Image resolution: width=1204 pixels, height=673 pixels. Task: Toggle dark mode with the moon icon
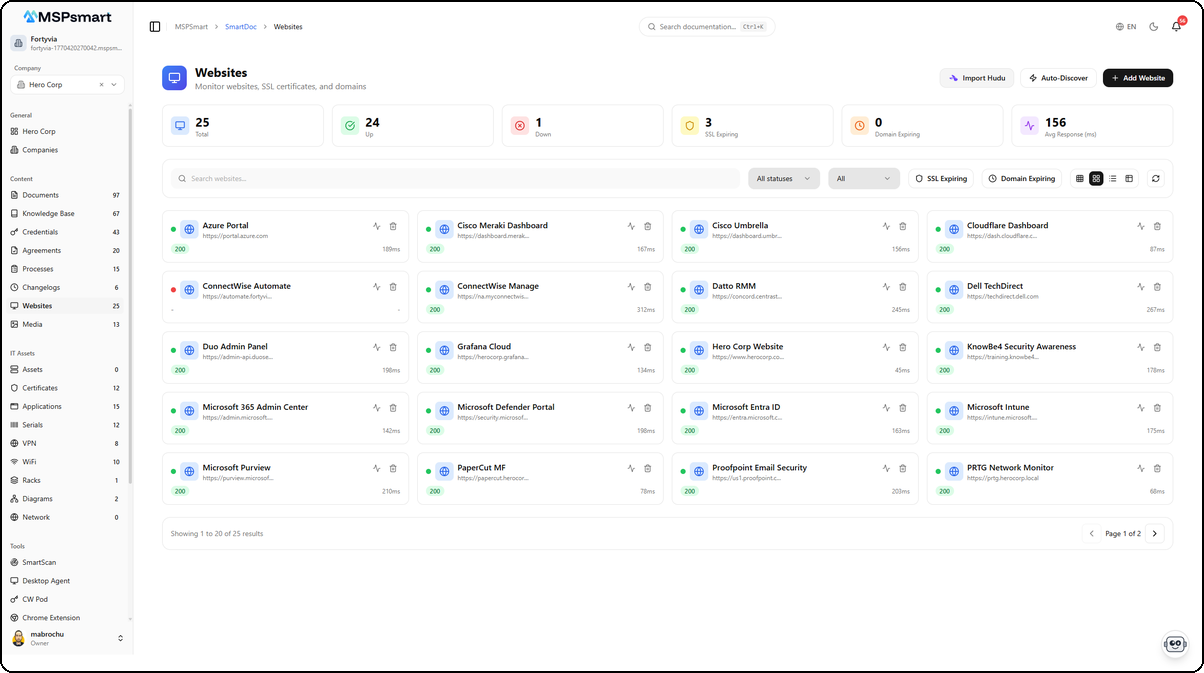[1155, 27]
